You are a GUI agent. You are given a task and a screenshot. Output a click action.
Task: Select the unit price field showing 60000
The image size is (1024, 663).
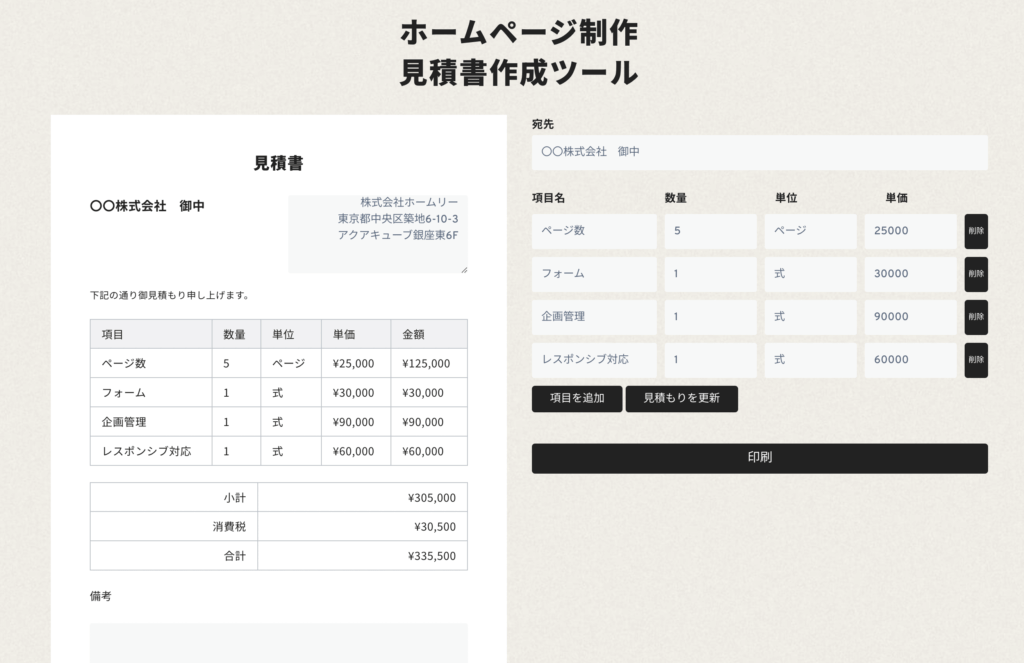(x=910, y=360)
